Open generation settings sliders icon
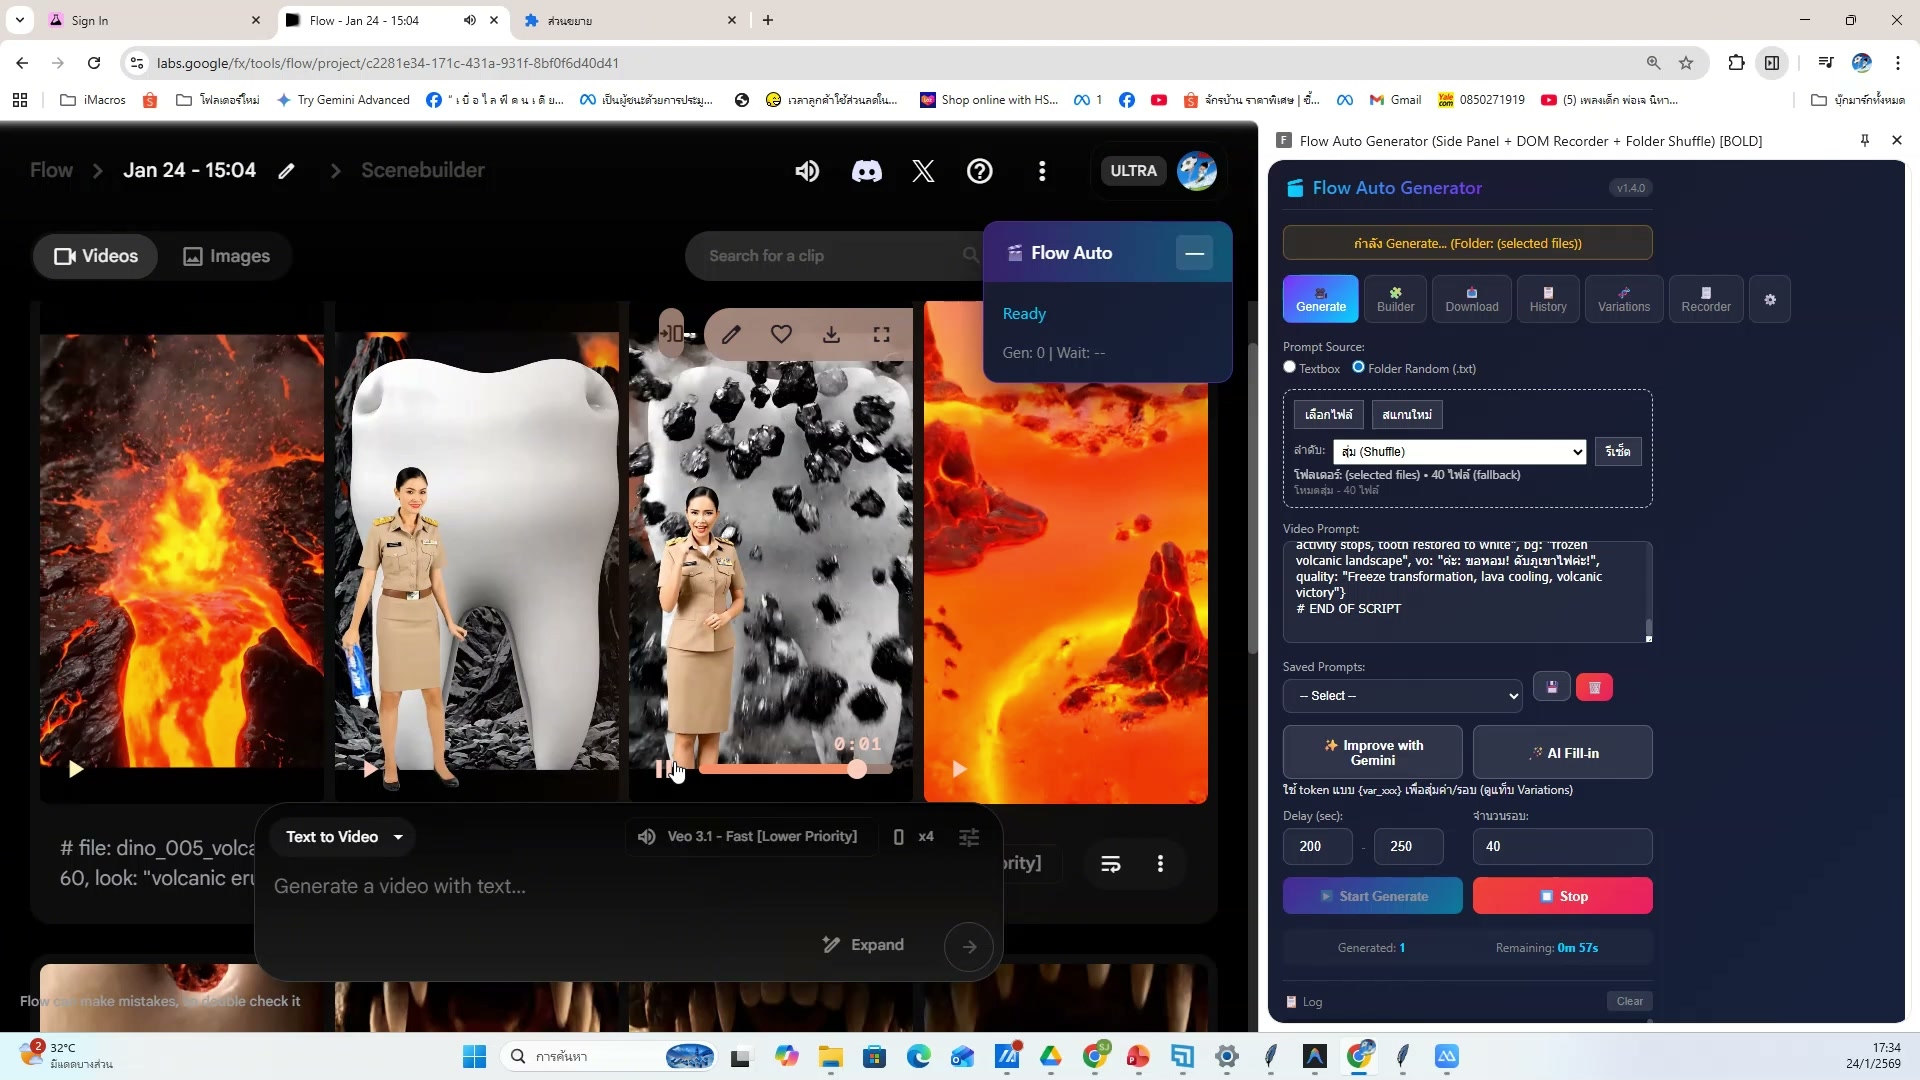 point(969,837)
